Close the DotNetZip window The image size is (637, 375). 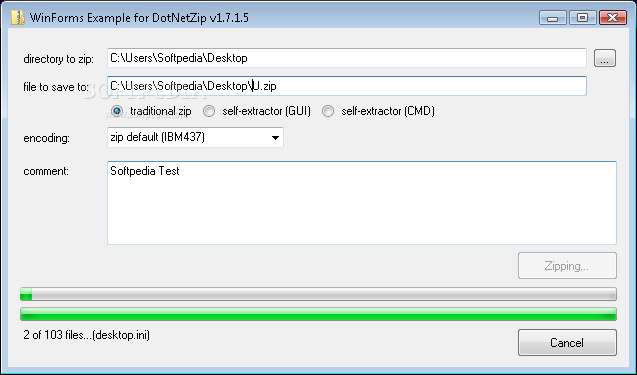click(613, 18)
